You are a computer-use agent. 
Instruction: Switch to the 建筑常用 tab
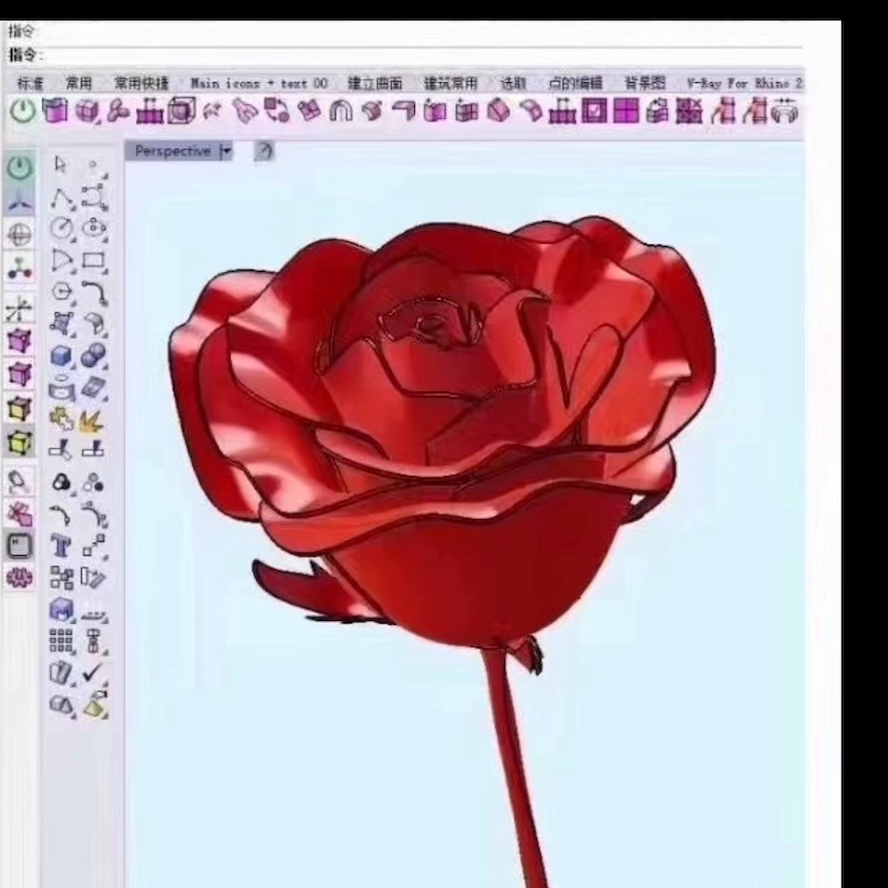pyautogui.click(x=451, y=83)
